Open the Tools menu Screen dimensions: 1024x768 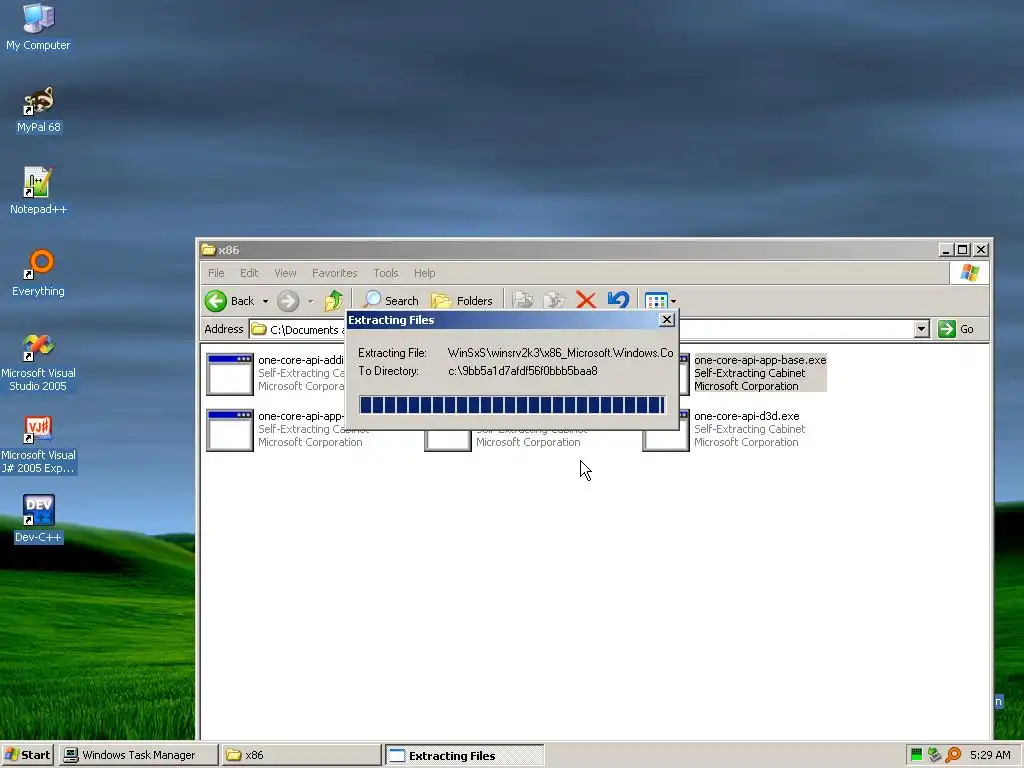(x=386, y=273)
